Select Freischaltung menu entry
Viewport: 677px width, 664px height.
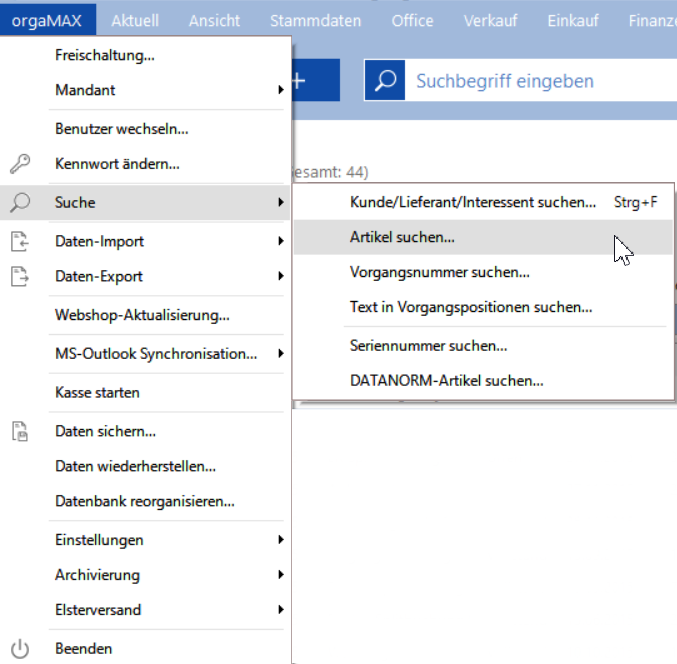(145, 55)
